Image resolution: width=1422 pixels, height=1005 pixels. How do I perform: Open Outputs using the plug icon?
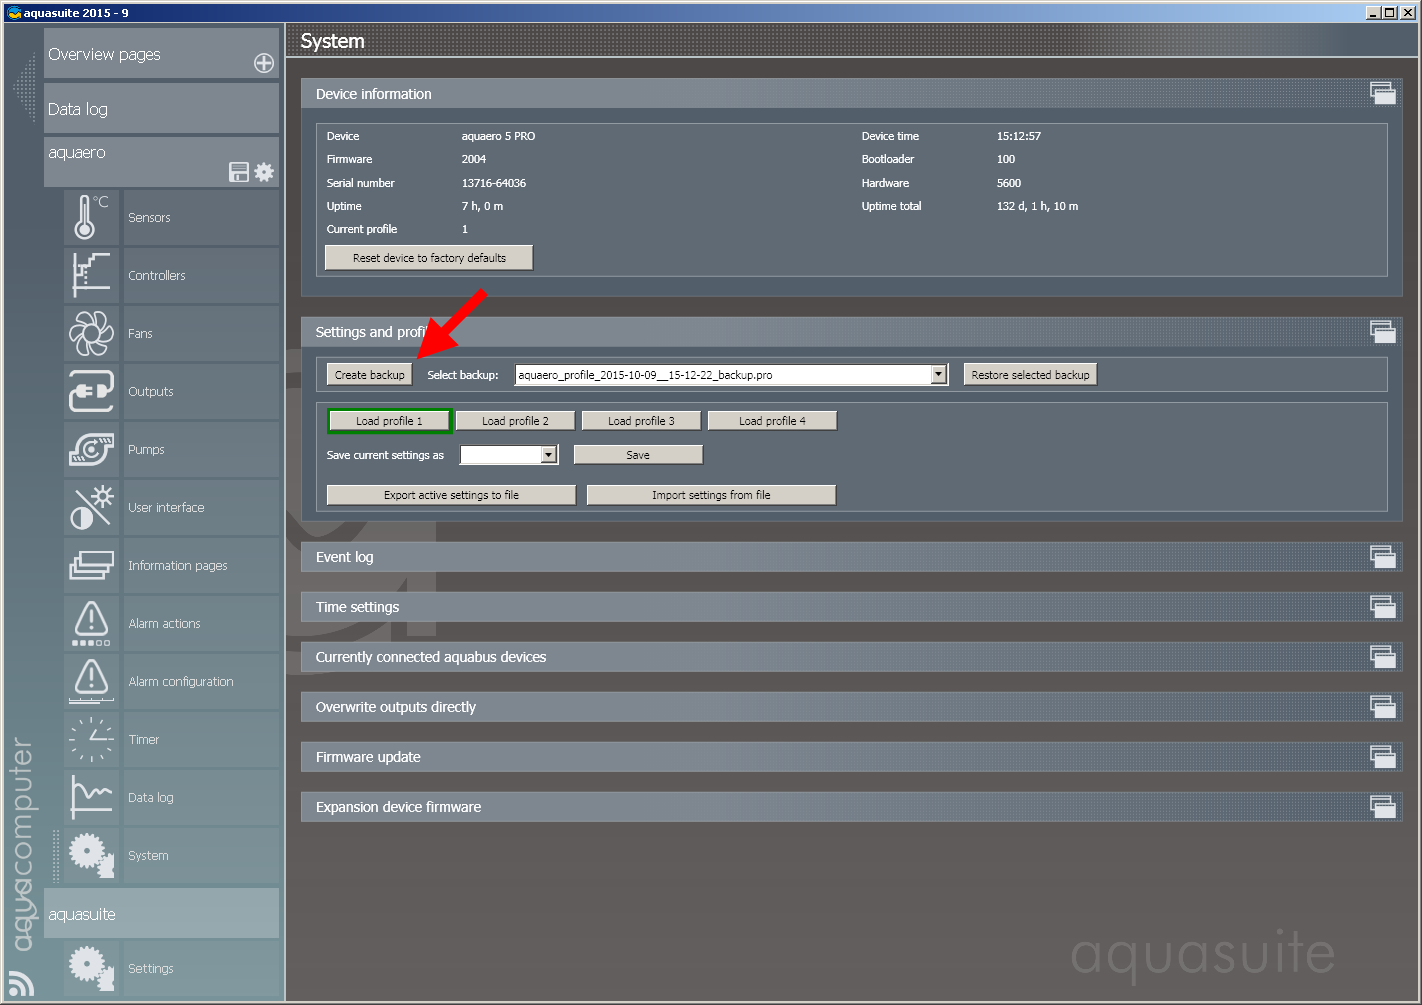pyautogui.click(x=91, y=392)
